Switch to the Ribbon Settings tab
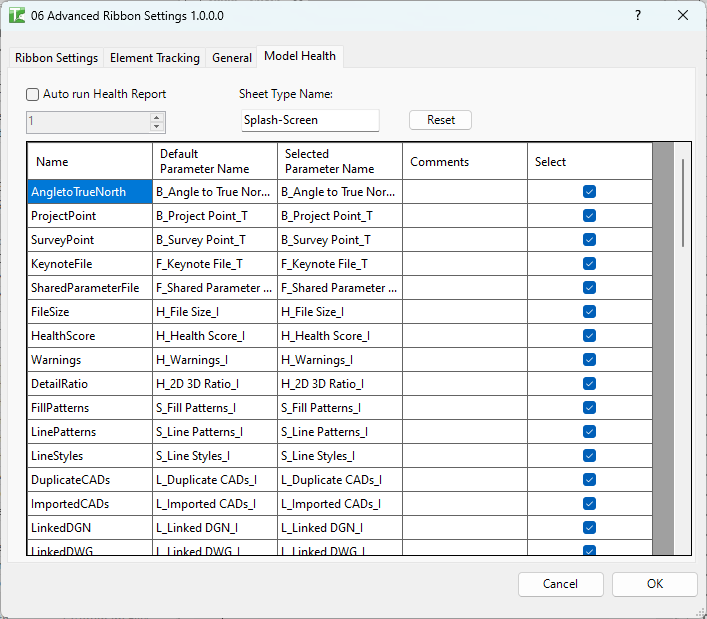This screenshot has width=707, height=619. tap(56, 58)
